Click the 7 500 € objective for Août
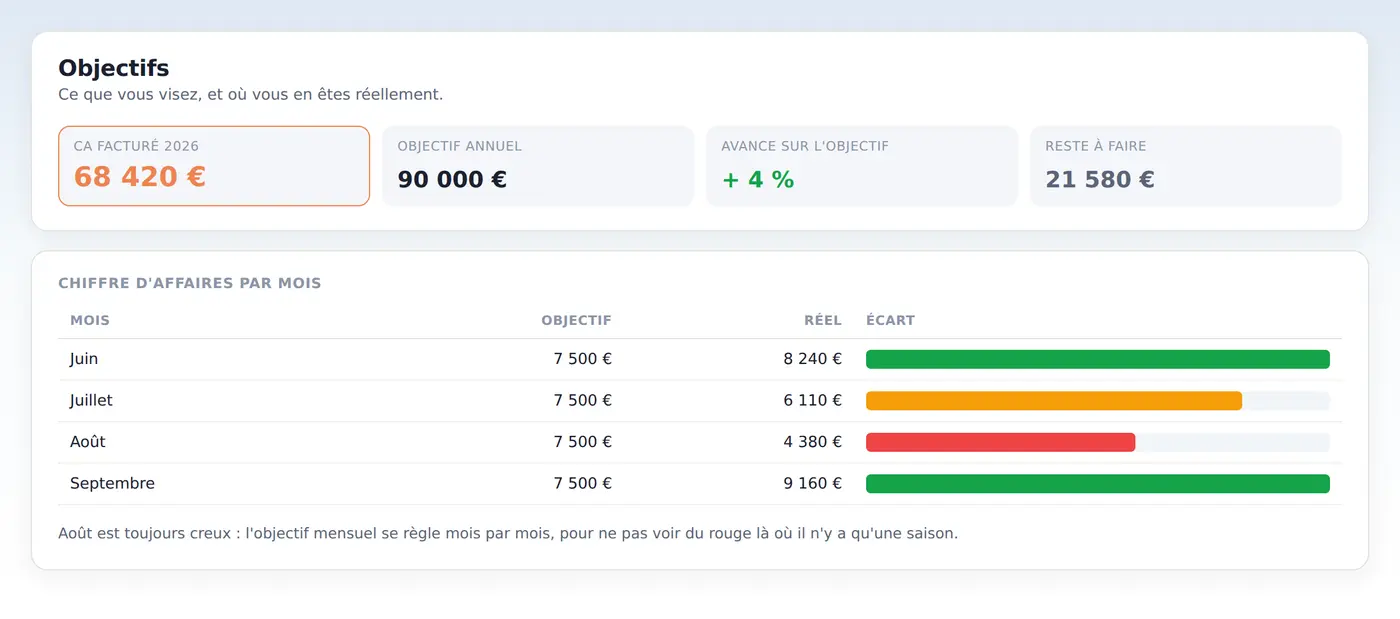 583,442
